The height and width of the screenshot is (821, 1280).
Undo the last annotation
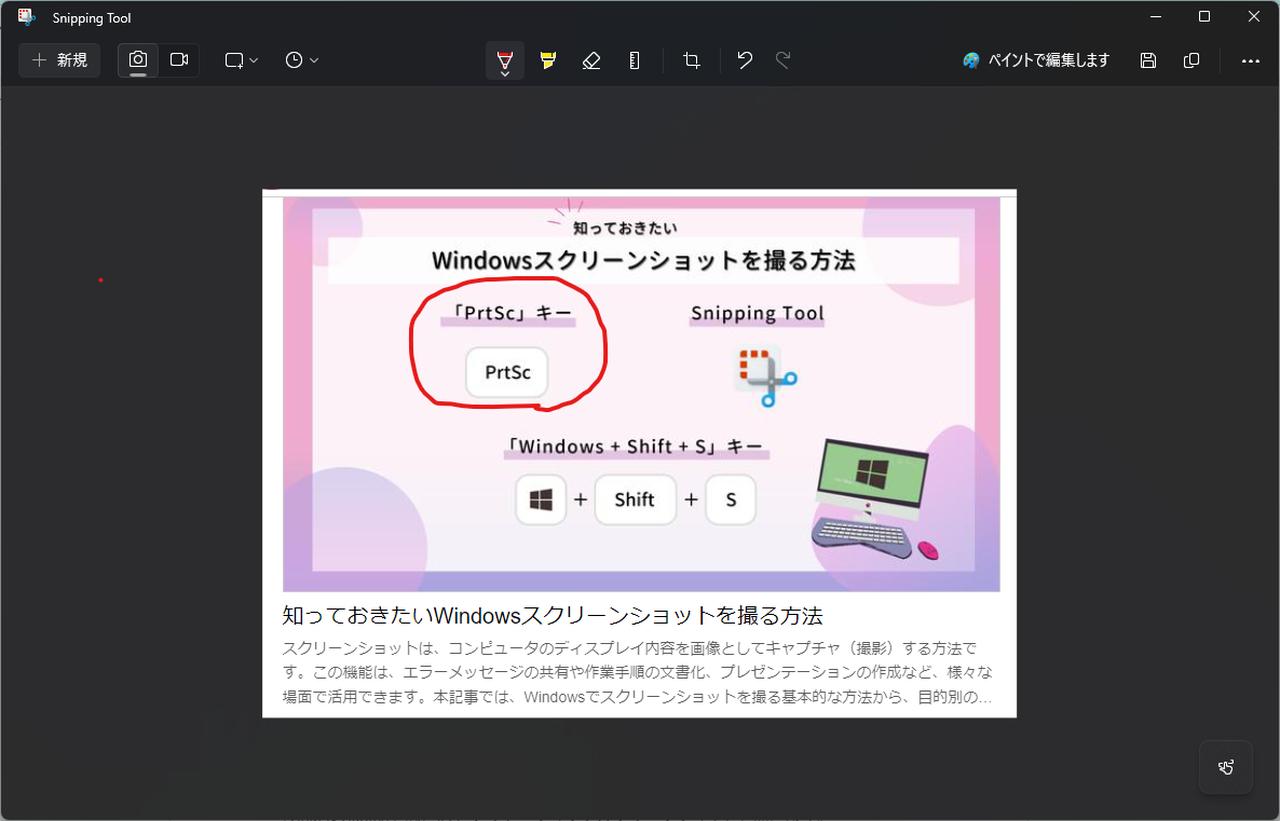click(744, 60)
